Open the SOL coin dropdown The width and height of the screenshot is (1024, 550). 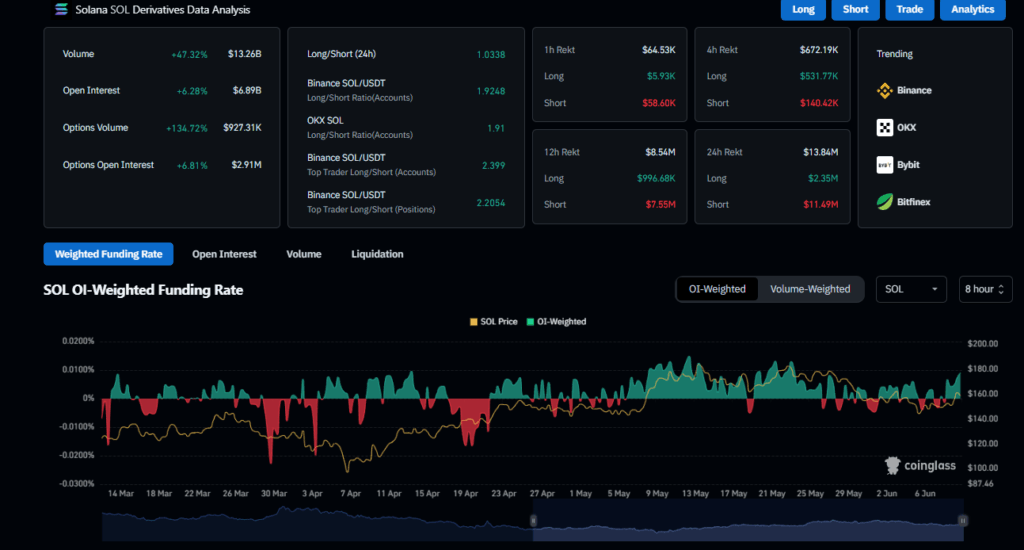[911, 289]
